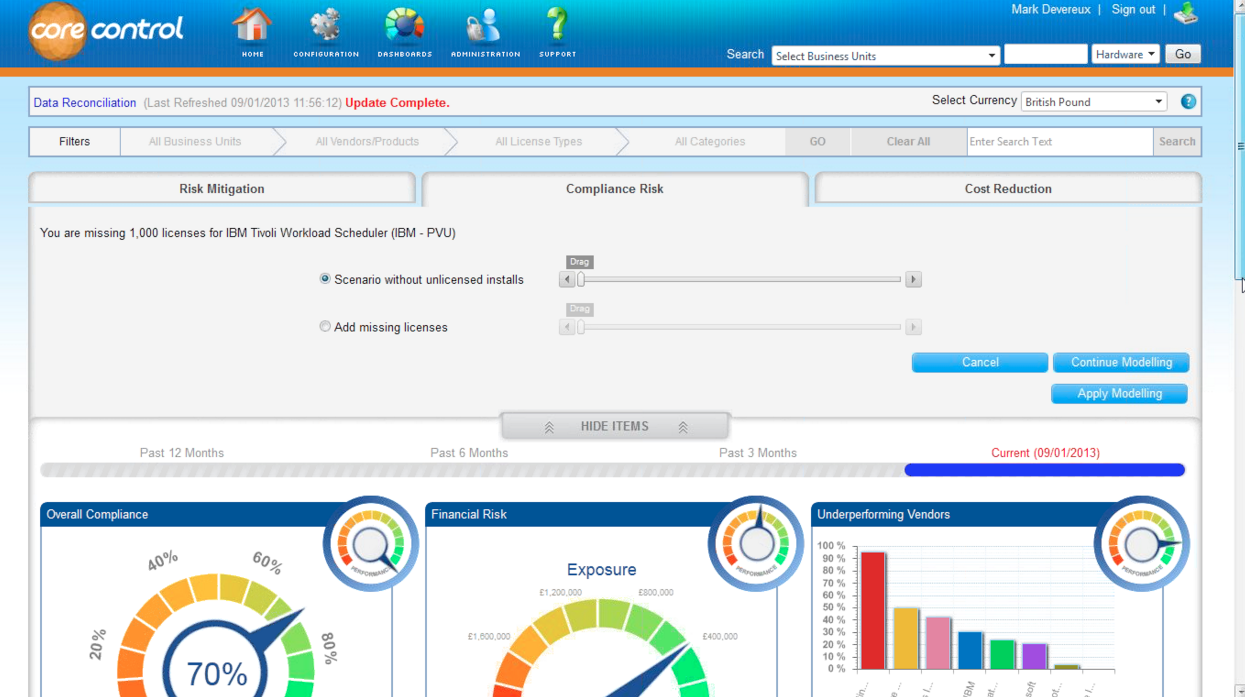Click the 70% compliance gauge value
Screen dimensions: 1245x697
point(217,674)
